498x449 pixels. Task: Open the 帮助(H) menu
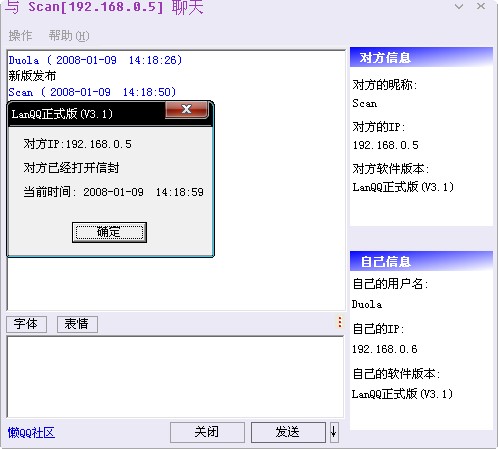(69, 36)
